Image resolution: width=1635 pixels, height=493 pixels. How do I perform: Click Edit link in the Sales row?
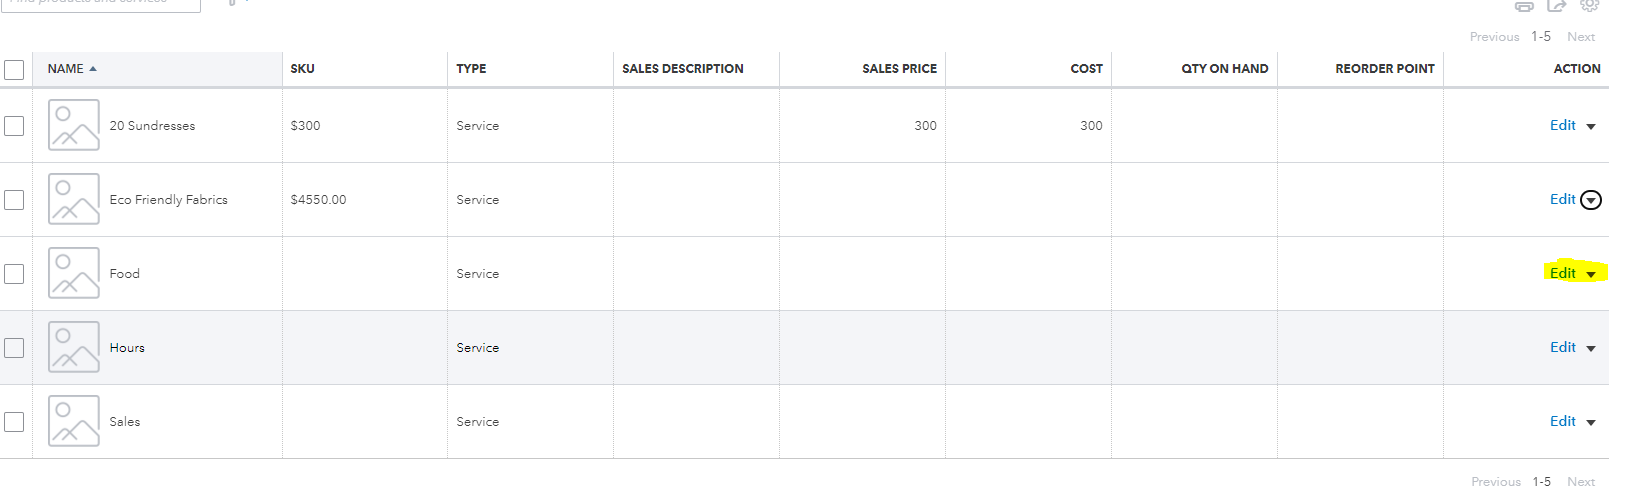pyautogui.click(x=1562, y=421)
